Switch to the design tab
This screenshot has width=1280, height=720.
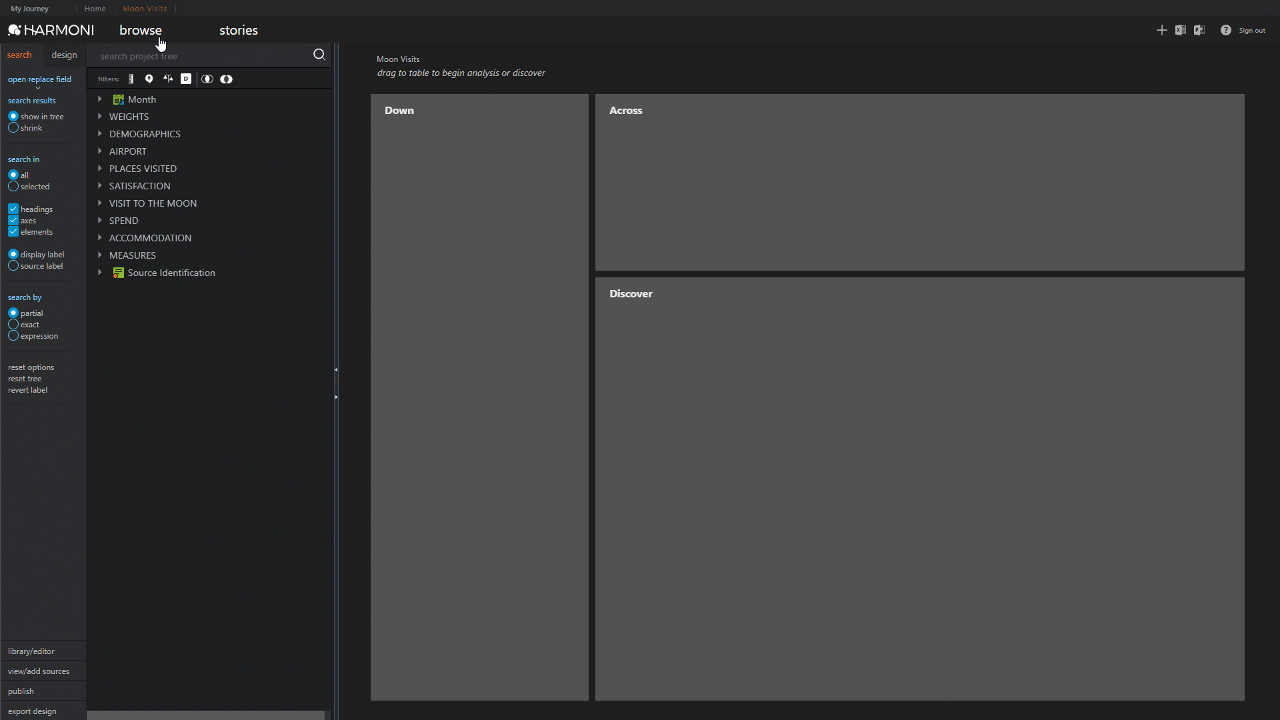coord(64,55)
